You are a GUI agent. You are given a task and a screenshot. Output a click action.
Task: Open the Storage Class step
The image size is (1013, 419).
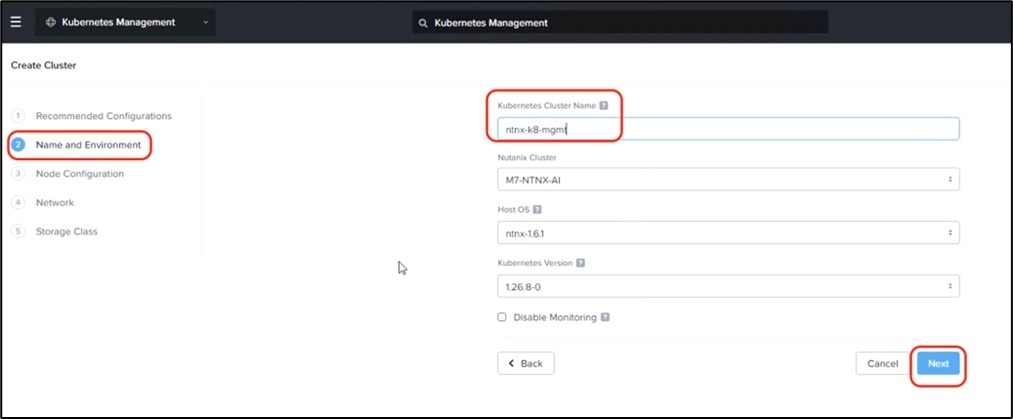[x=67, y=231]
